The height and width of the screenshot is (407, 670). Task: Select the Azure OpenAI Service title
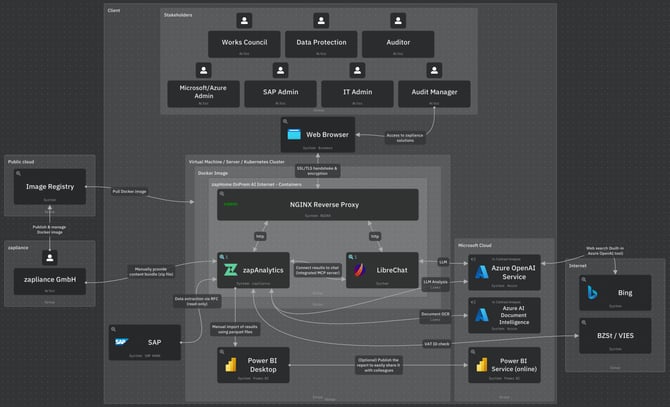coord(514,272)
